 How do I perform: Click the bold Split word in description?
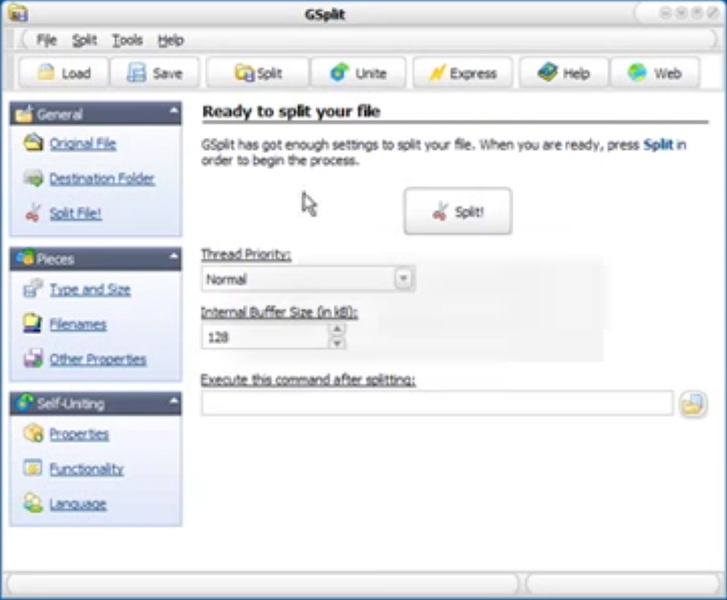(658, 145)
